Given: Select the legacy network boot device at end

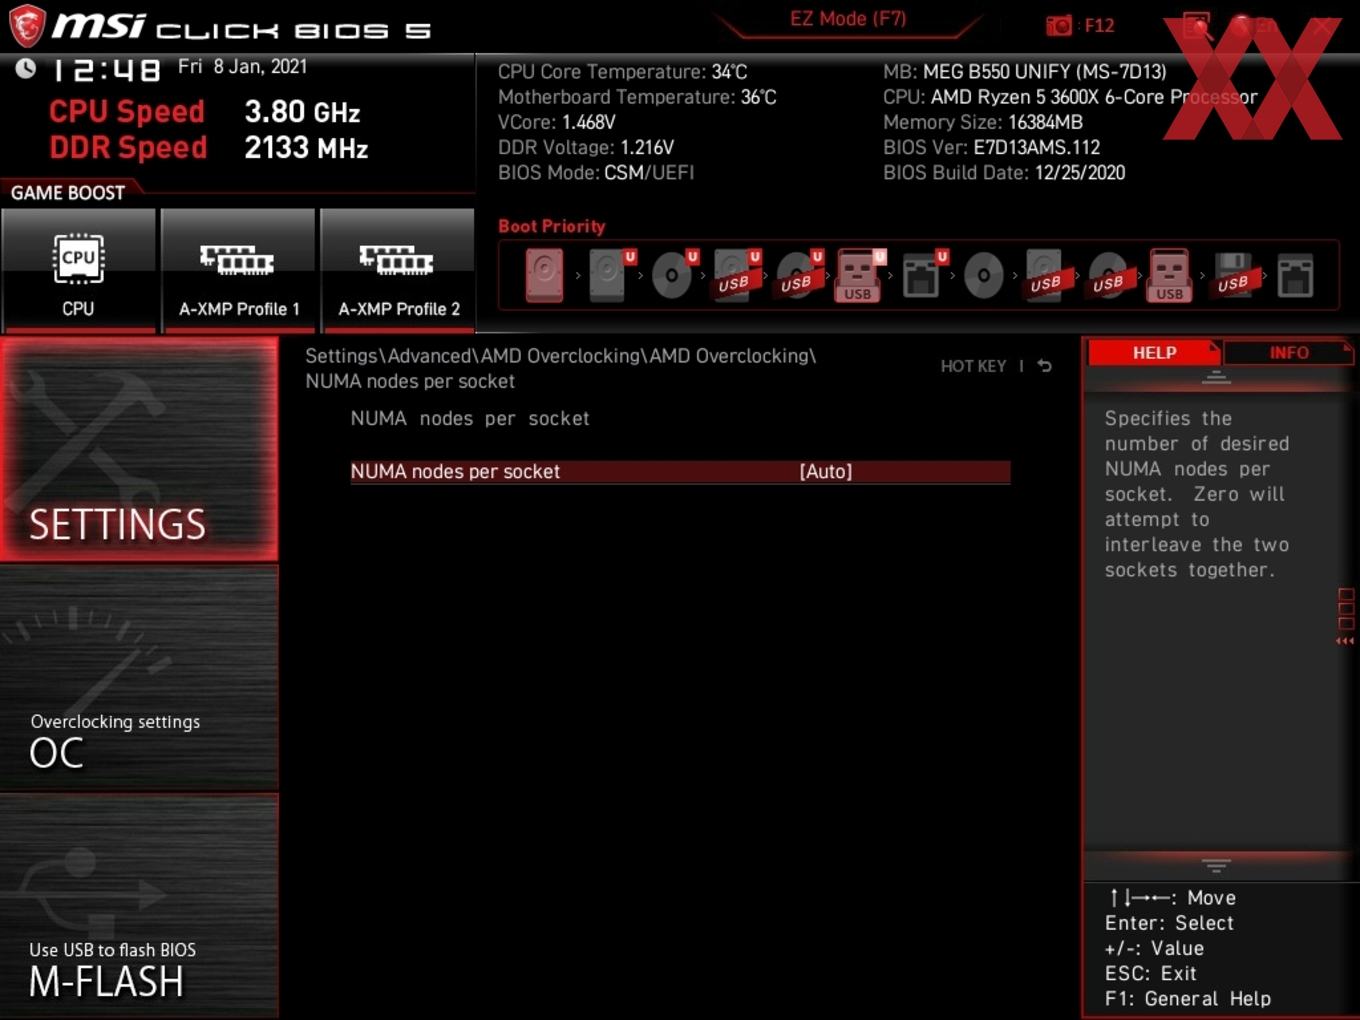Looking at the screenshot, I should point(1295,275).
